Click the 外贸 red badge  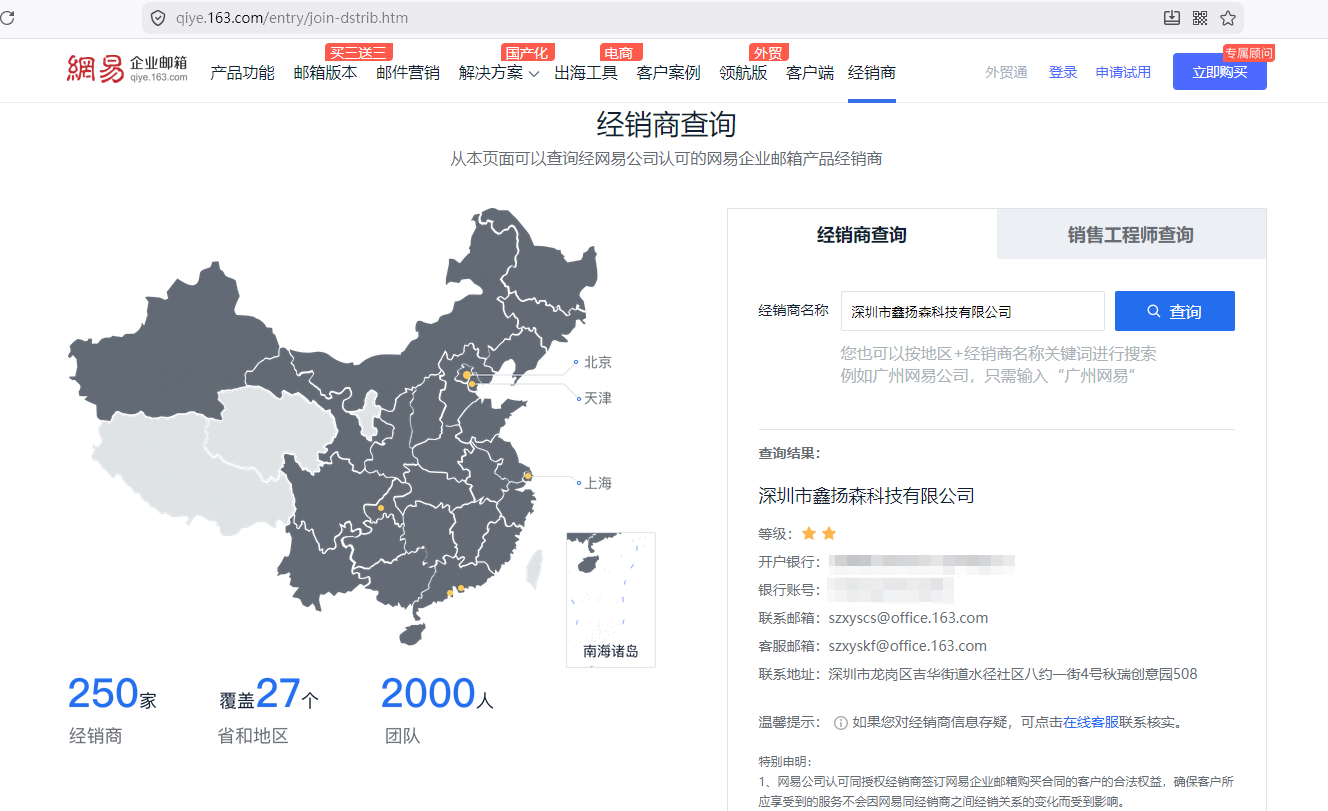(x=768, y=53)
